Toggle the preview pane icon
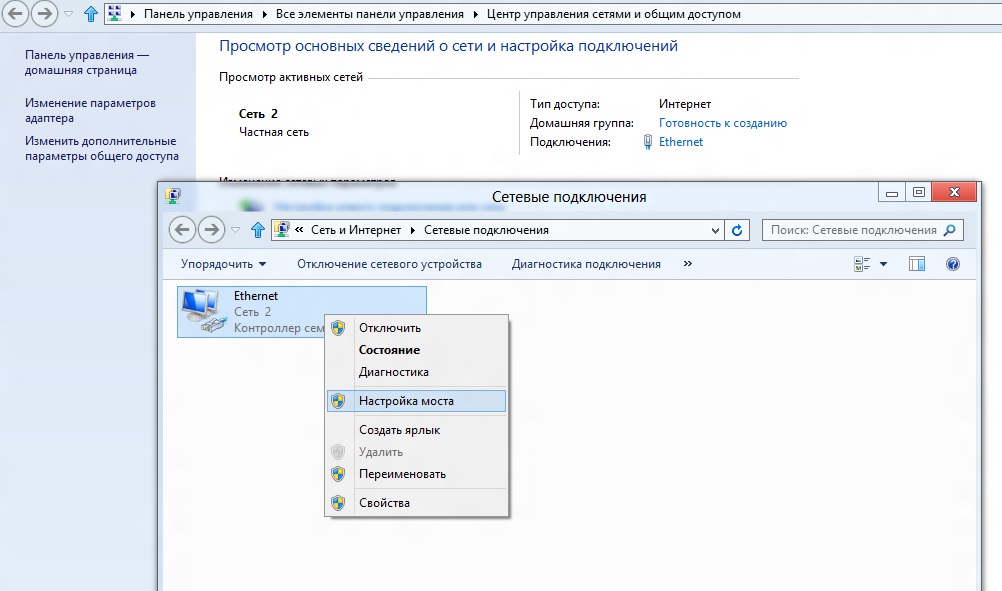Screen dimensions: 1002x591 click(x=917, y=264)
